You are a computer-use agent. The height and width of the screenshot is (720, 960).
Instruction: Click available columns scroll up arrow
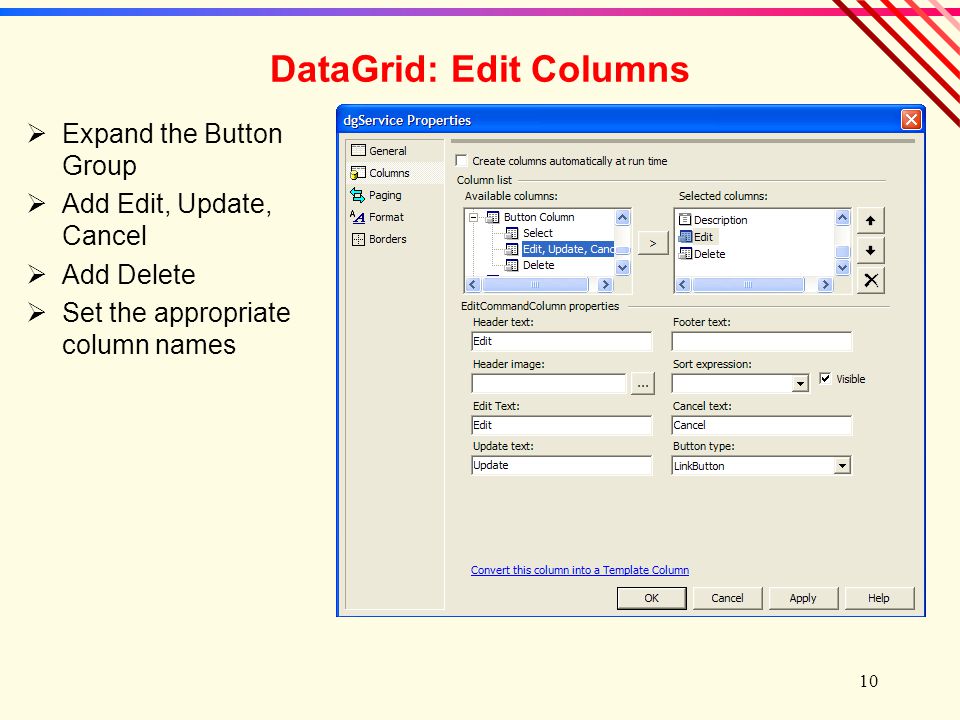pos(623,217)
